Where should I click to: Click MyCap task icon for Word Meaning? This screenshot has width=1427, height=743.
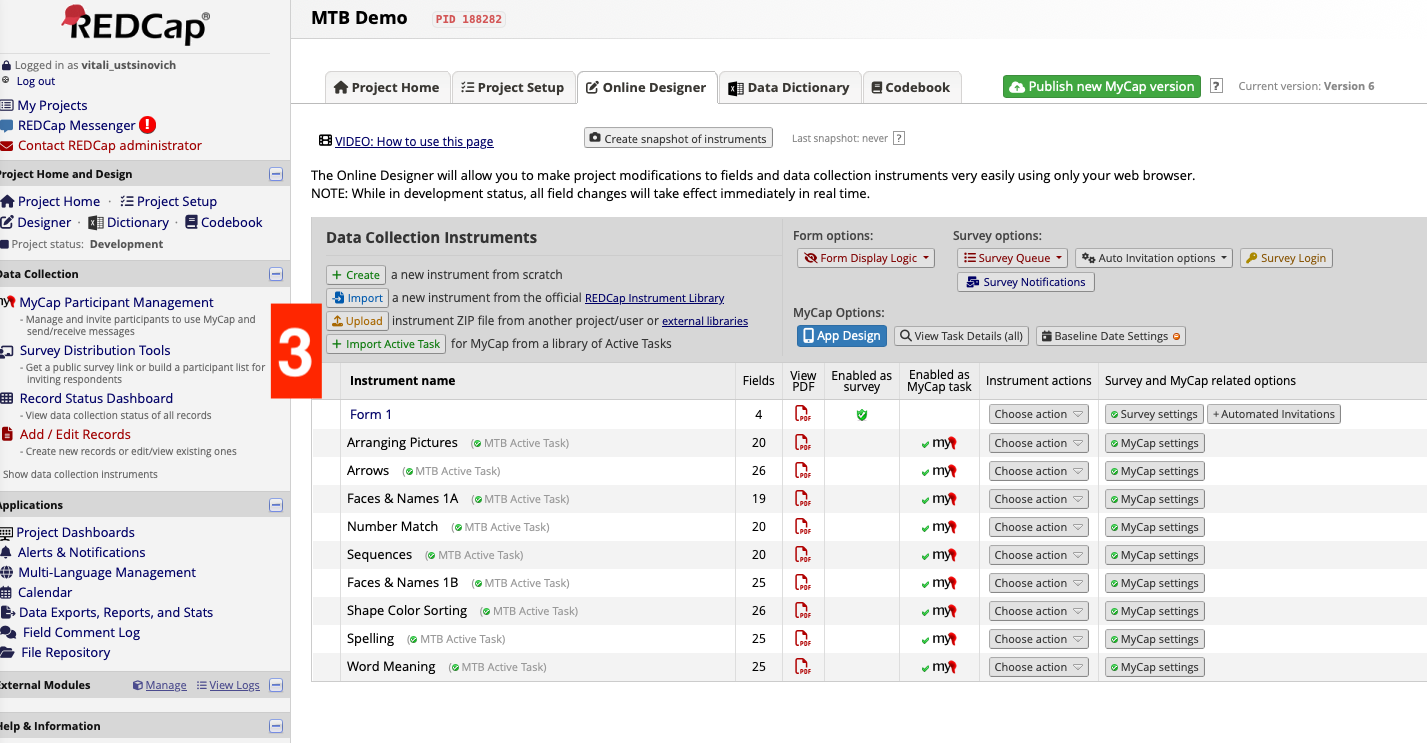pos(939,667)
